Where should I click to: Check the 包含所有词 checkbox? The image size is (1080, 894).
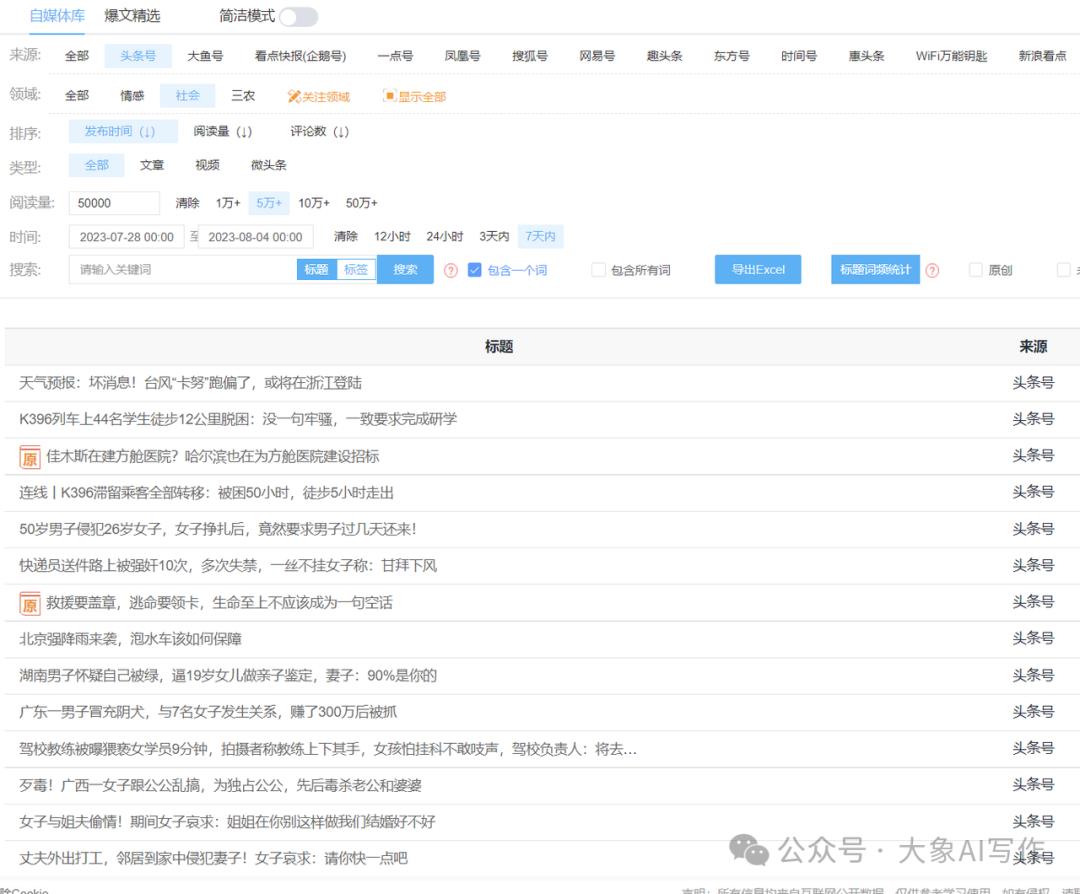(598, 270)
